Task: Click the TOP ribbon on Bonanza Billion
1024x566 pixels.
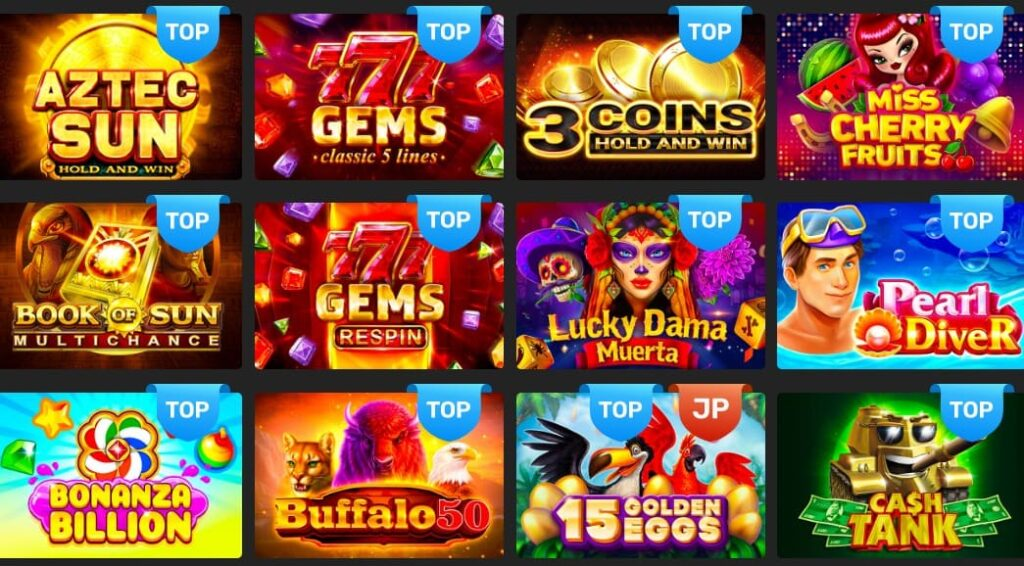Action: [x=187, y=411]
